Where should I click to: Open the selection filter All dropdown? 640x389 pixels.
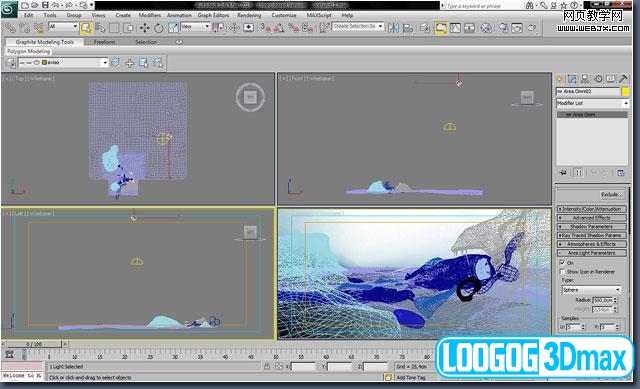pyautogui.click(x=63, y=27)
